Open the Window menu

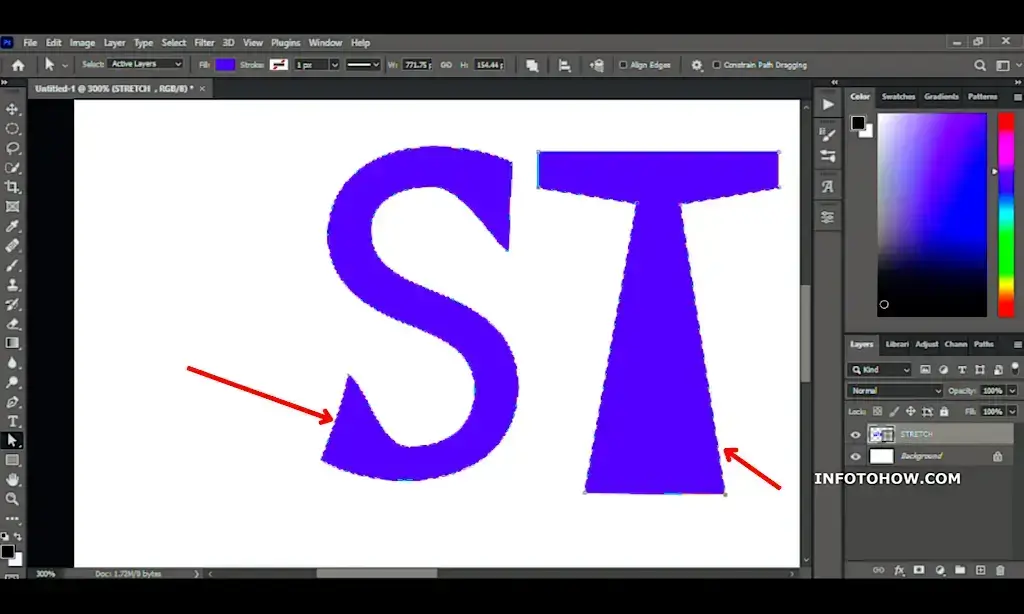[325, 43]
